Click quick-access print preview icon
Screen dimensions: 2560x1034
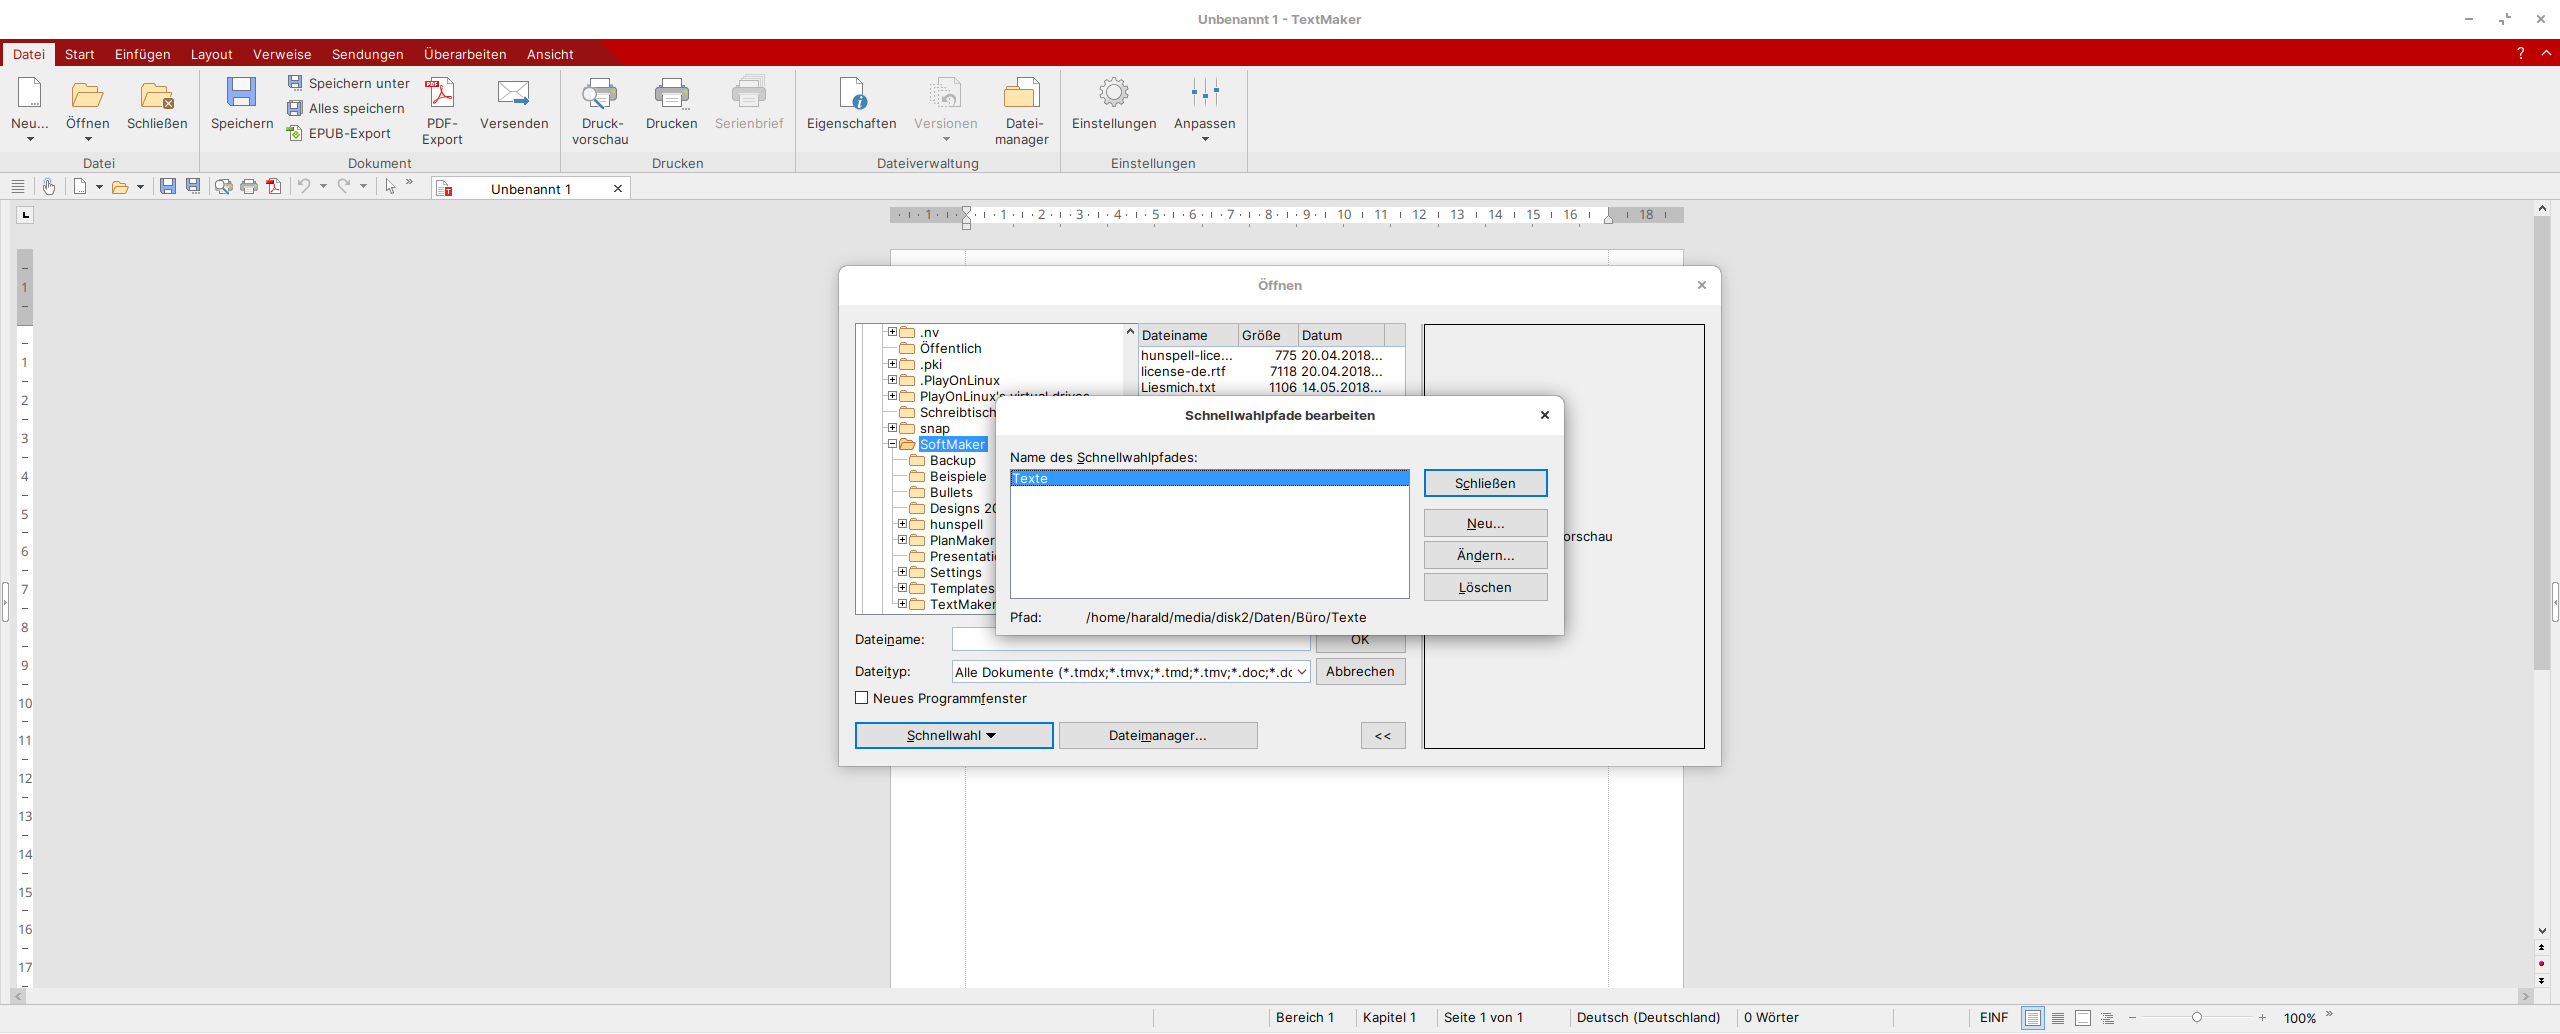click(x=223, y=187)
